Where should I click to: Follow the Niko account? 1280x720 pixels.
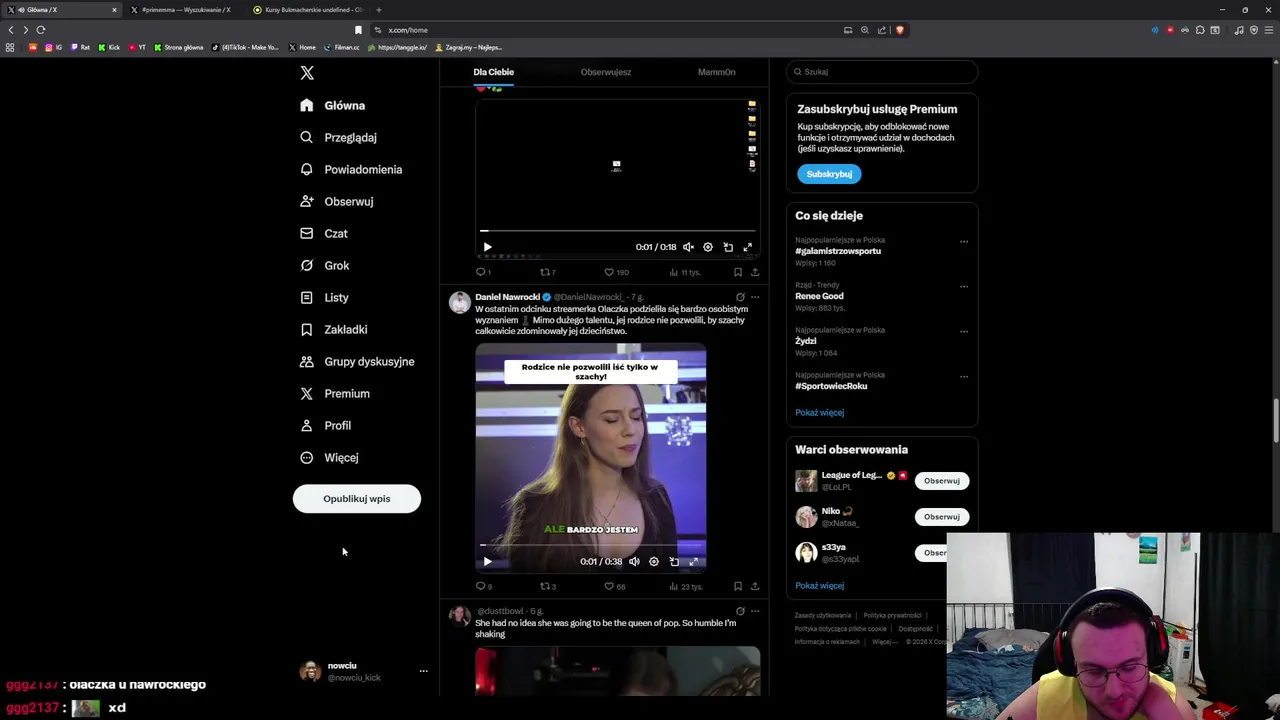pos(941,517)
